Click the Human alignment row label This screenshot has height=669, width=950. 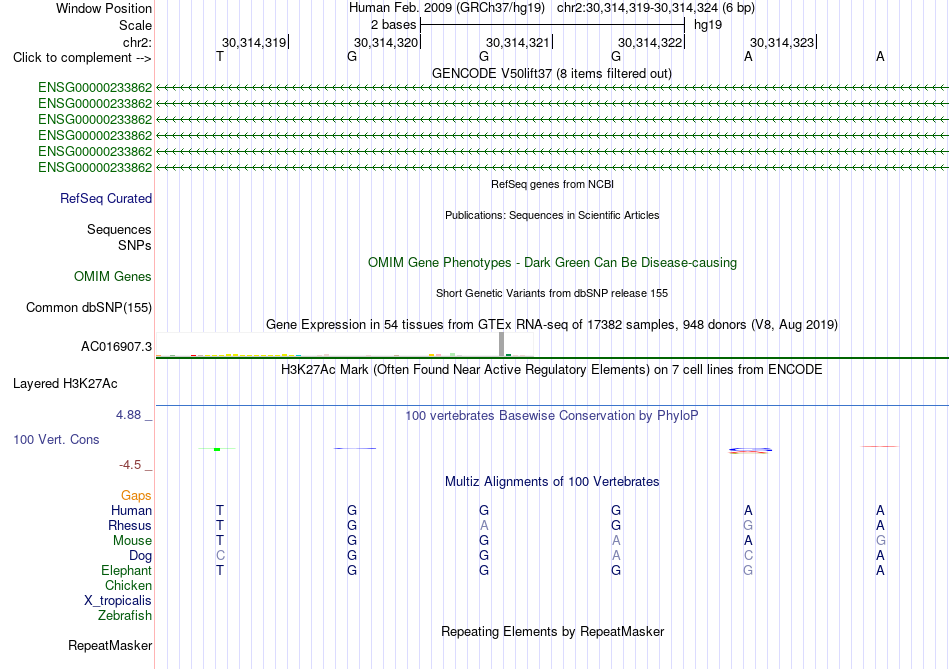click(x=131, y=510)
